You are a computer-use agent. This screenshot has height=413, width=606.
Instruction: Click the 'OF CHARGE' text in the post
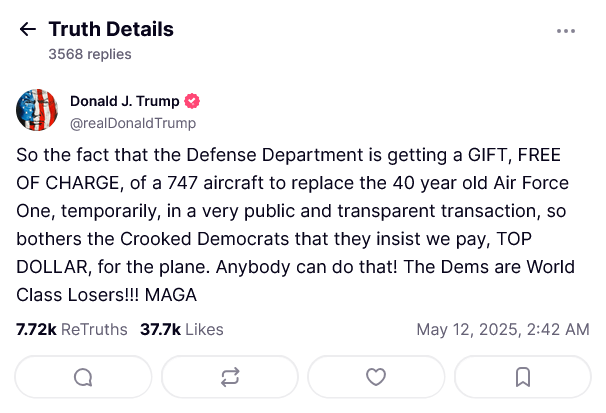point(70,183)
